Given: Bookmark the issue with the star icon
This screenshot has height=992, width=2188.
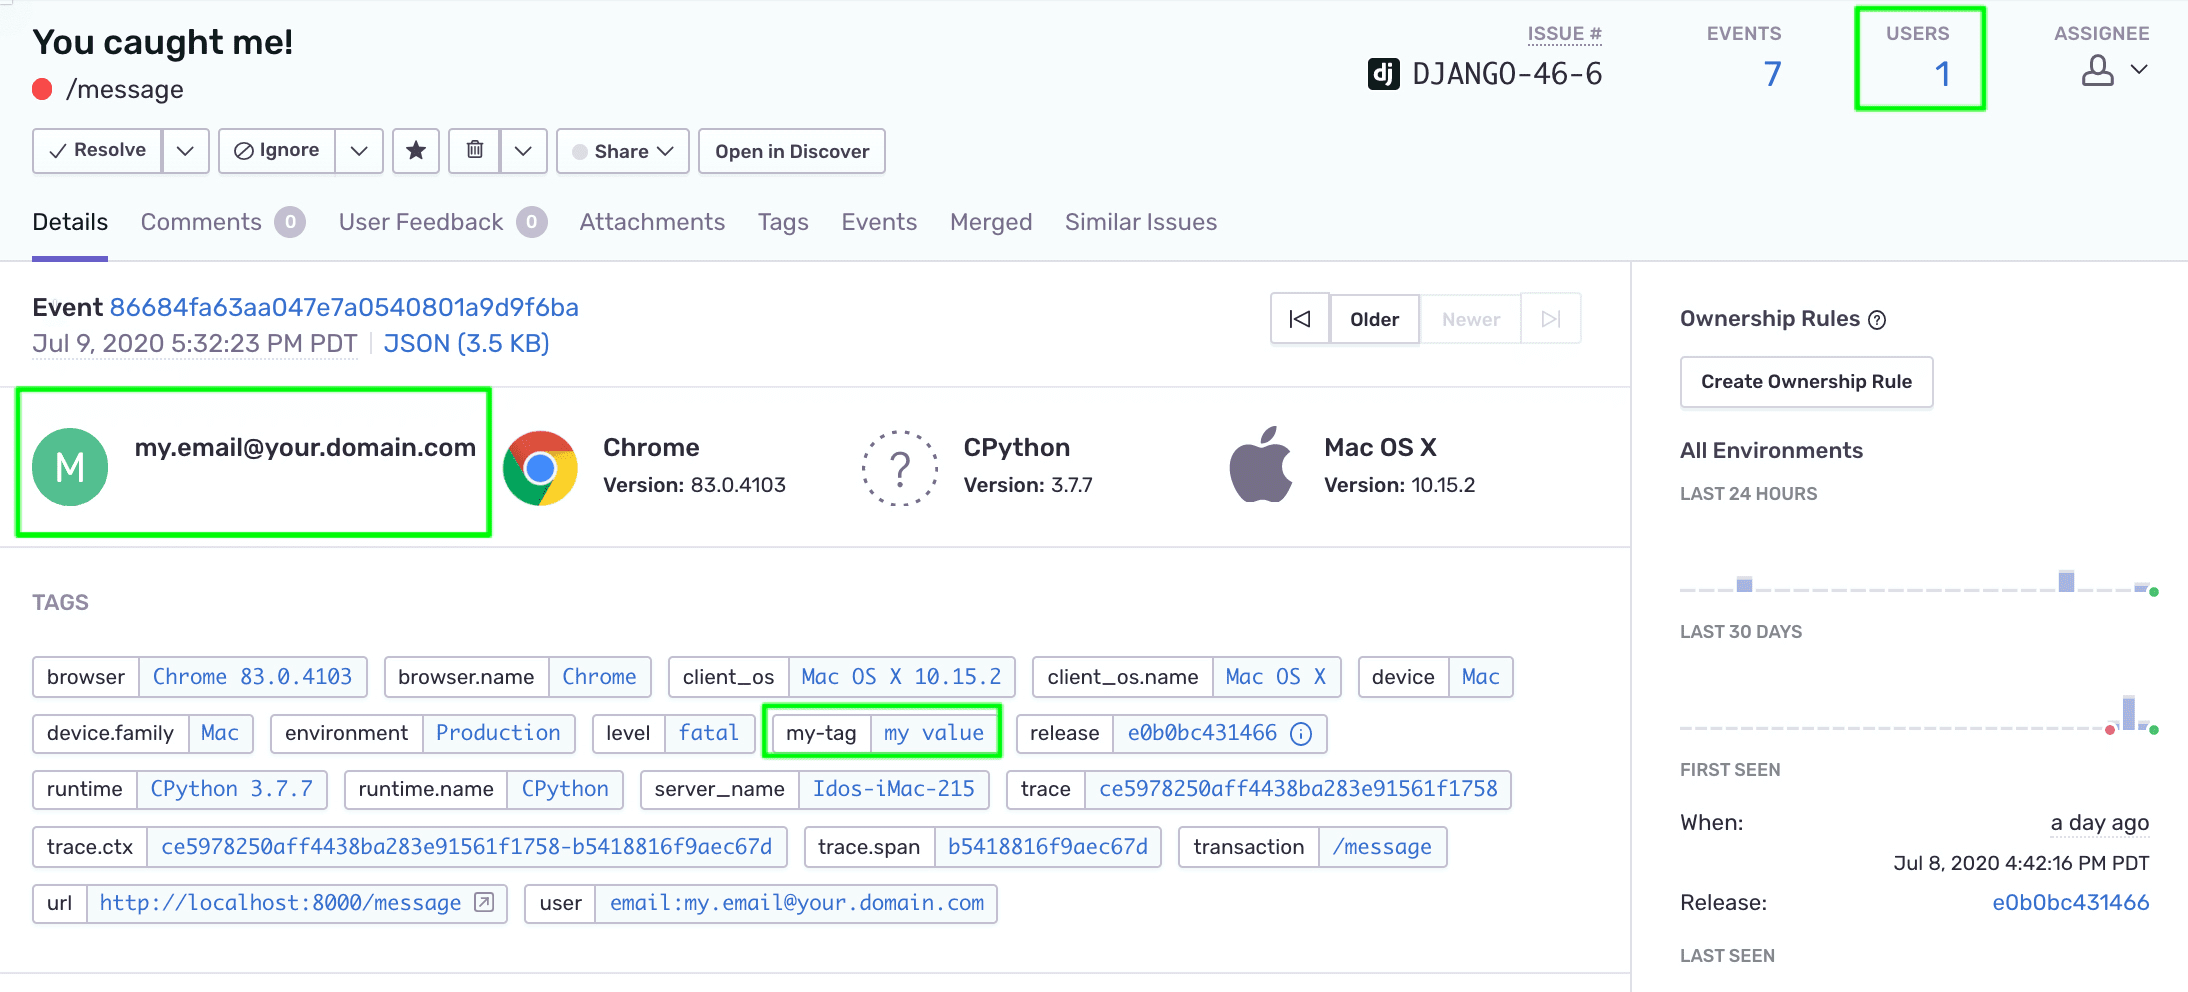Looking at the screenshot, I should (x=416, y=151).
